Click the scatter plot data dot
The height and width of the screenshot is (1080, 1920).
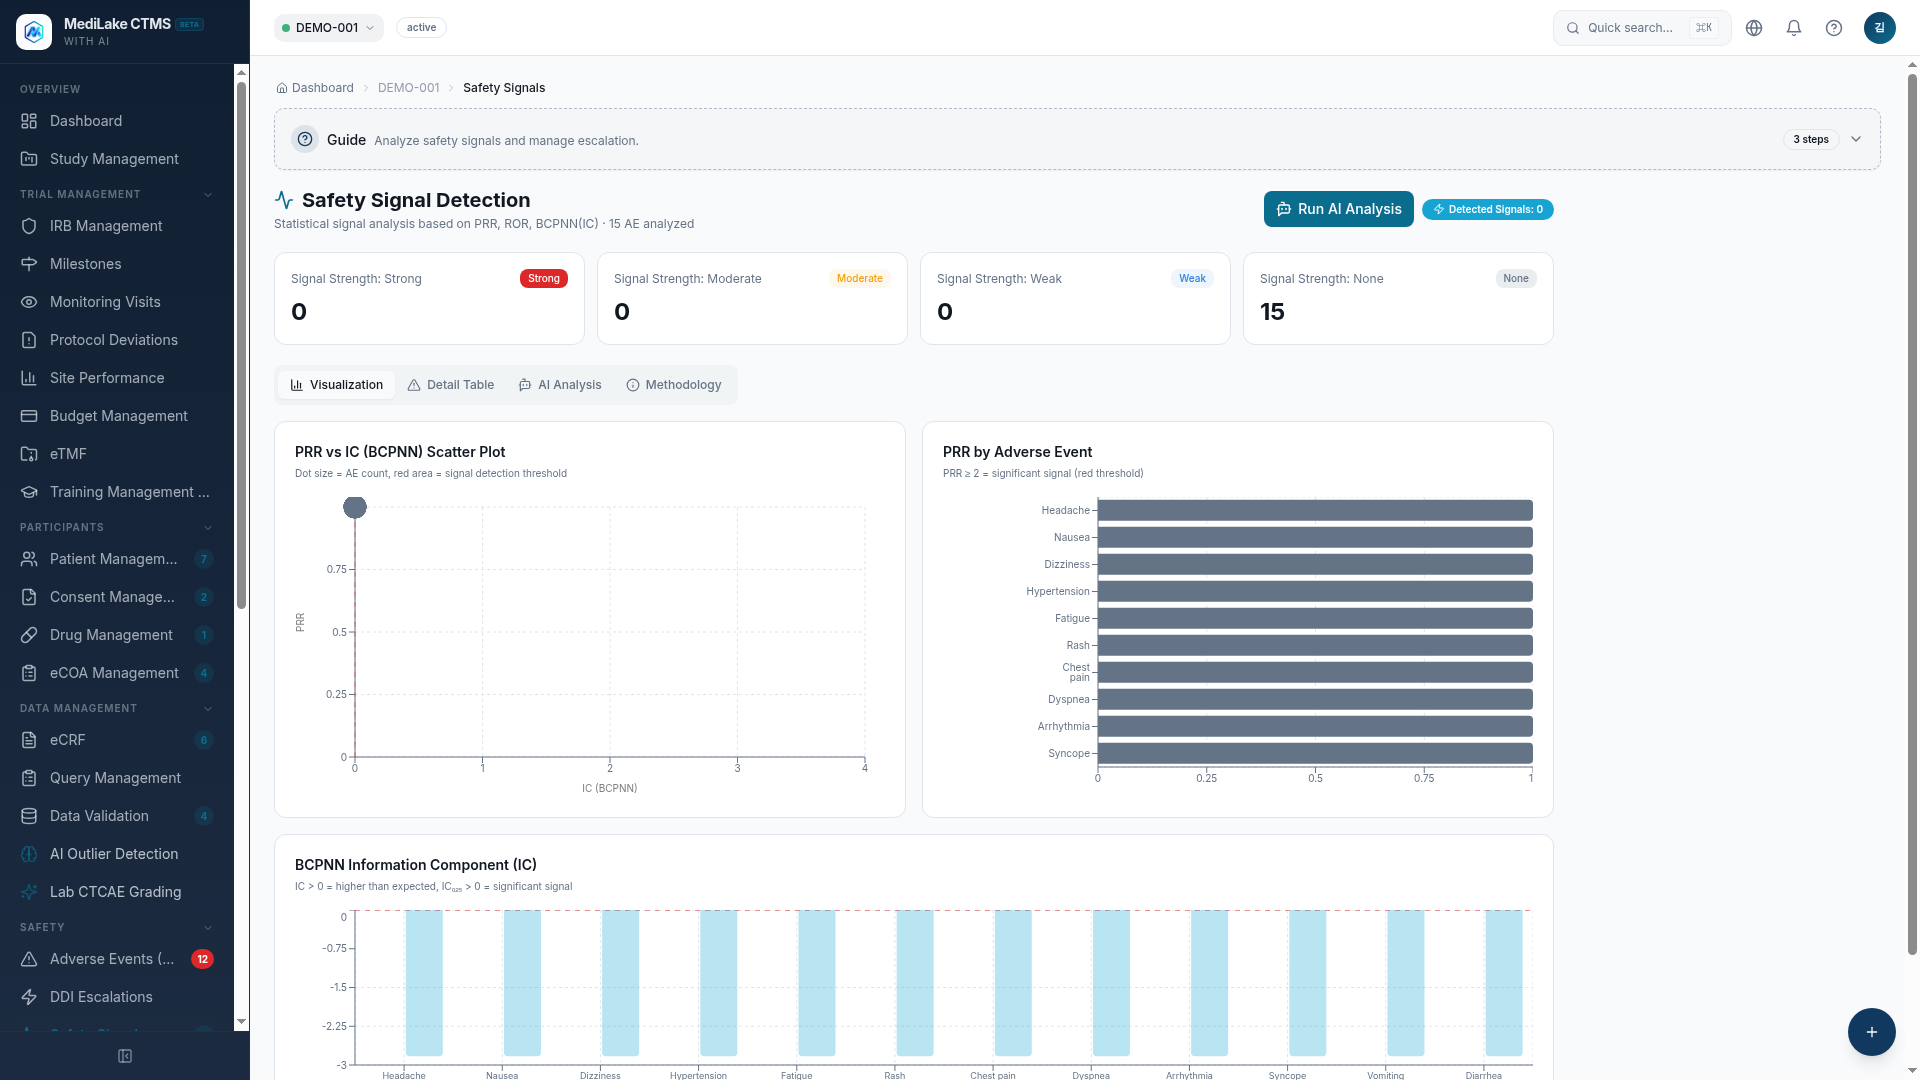(355, 508)
